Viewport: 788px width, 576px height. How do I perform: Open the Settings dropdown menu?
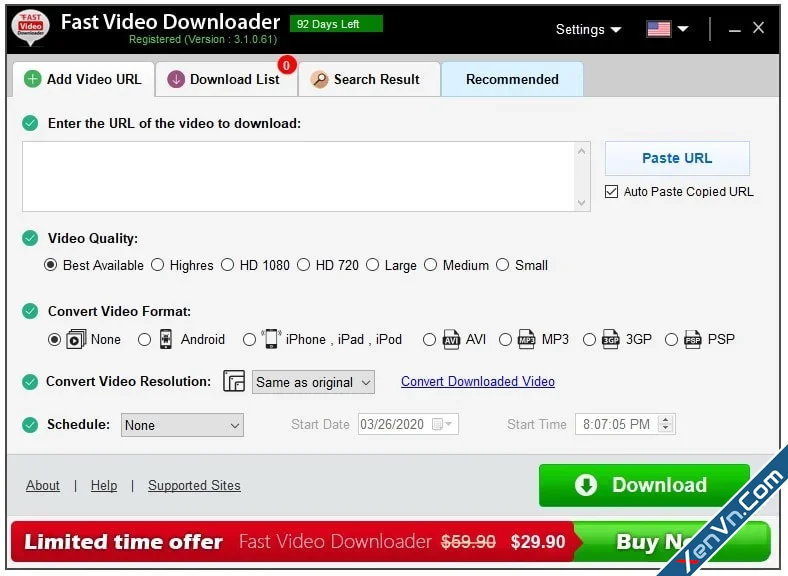pos(588,30)
